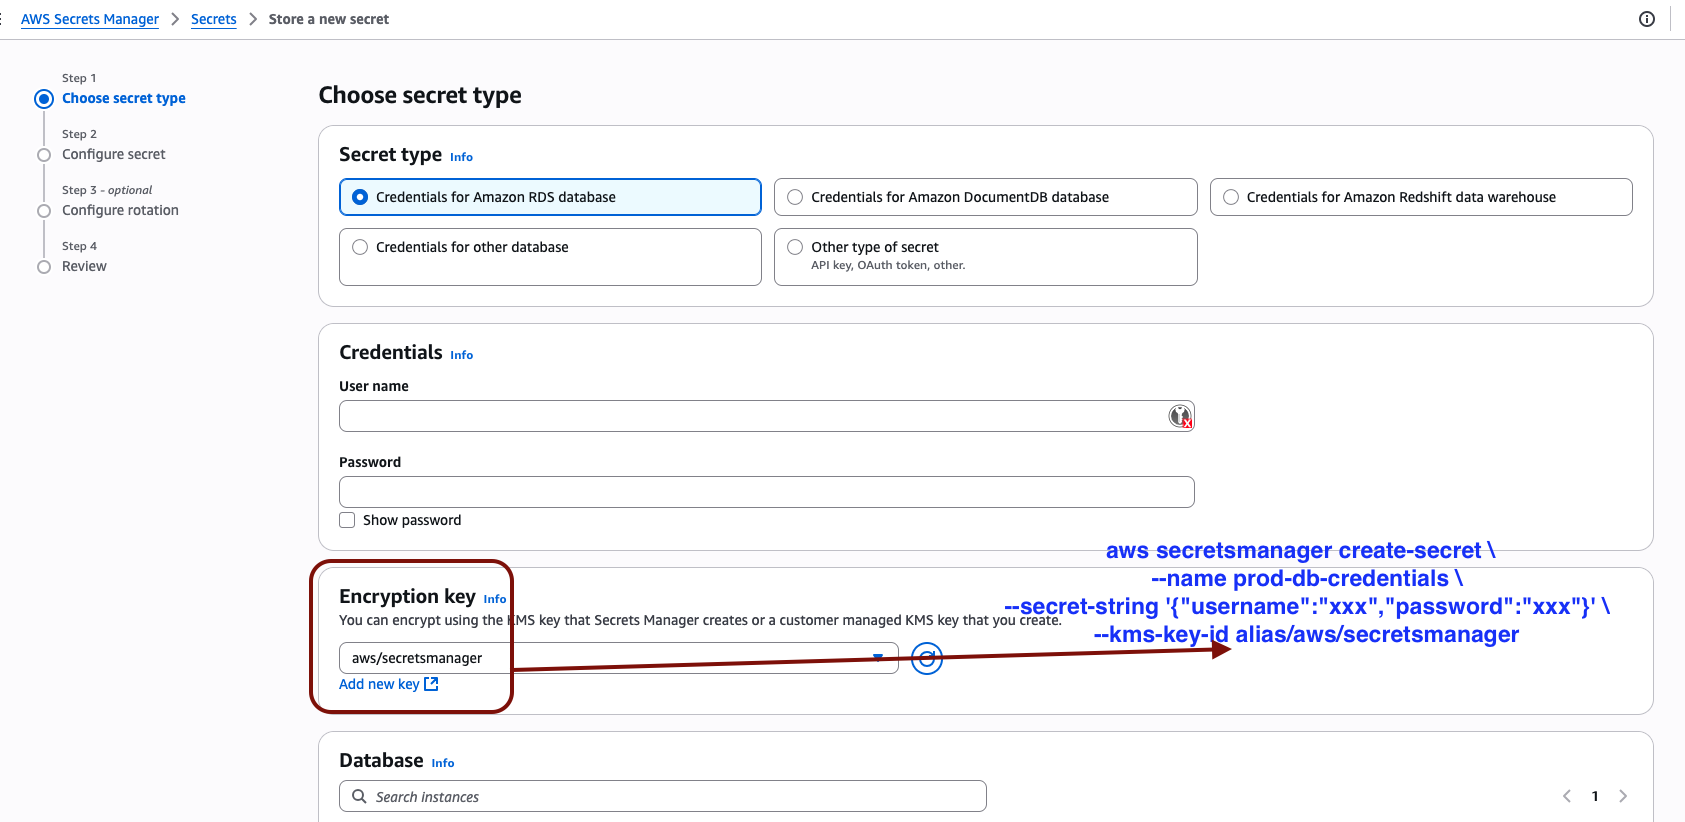The image size is (1685, 822).
Task: Open Info link next to Encryption key
Action: click(x=495, y=599)
